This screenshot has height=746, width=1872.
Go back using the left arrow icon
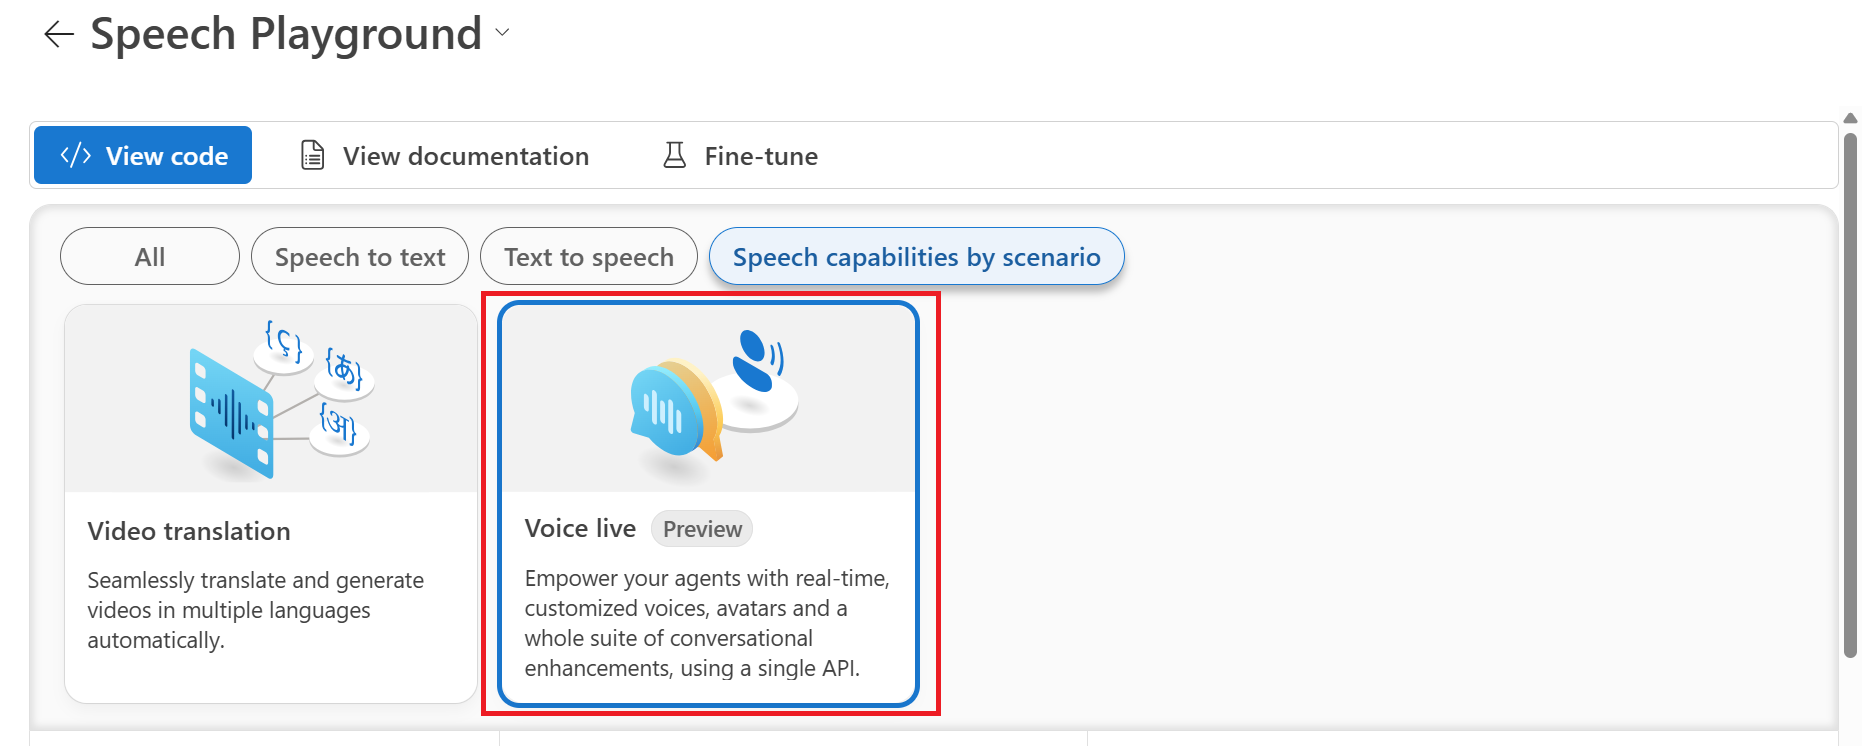(x=59, y=34)
